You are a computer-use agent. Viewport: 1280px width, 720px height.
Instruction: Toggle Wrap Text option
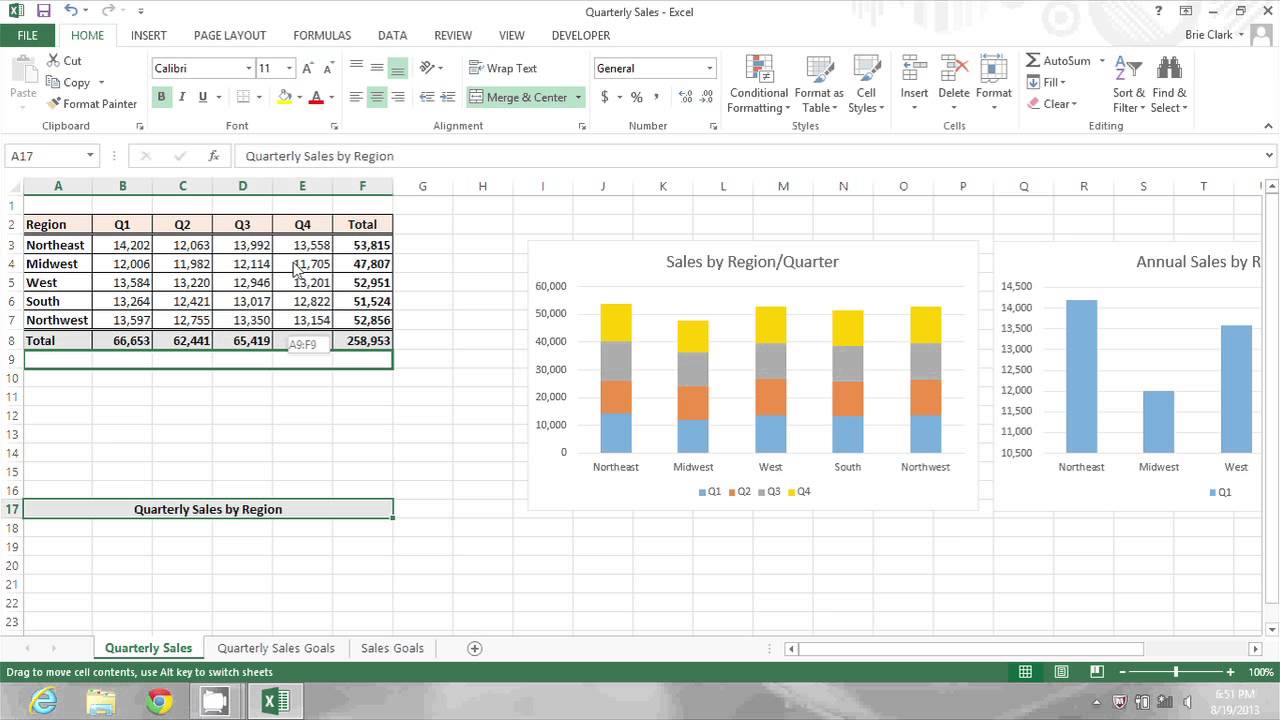(503, 68)
